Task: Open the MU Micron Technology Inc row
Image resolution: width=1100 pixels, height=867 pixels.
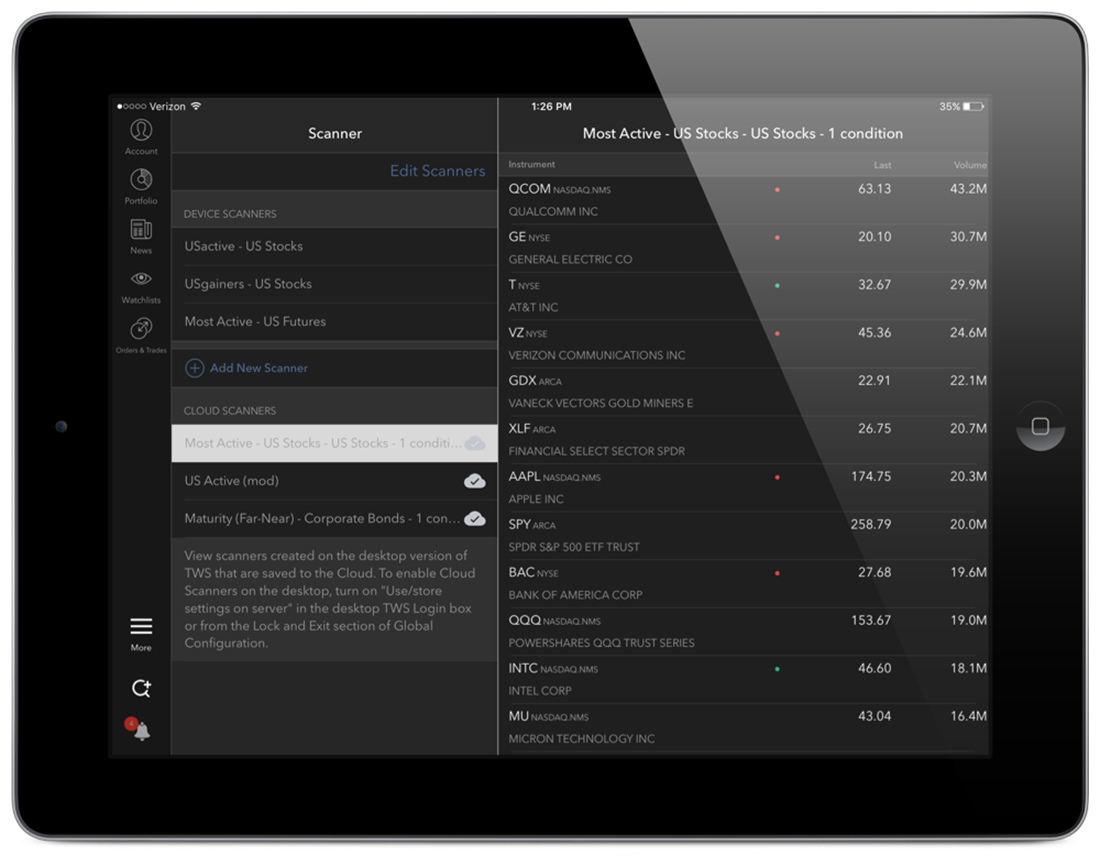Action: (x=744, y=727)
